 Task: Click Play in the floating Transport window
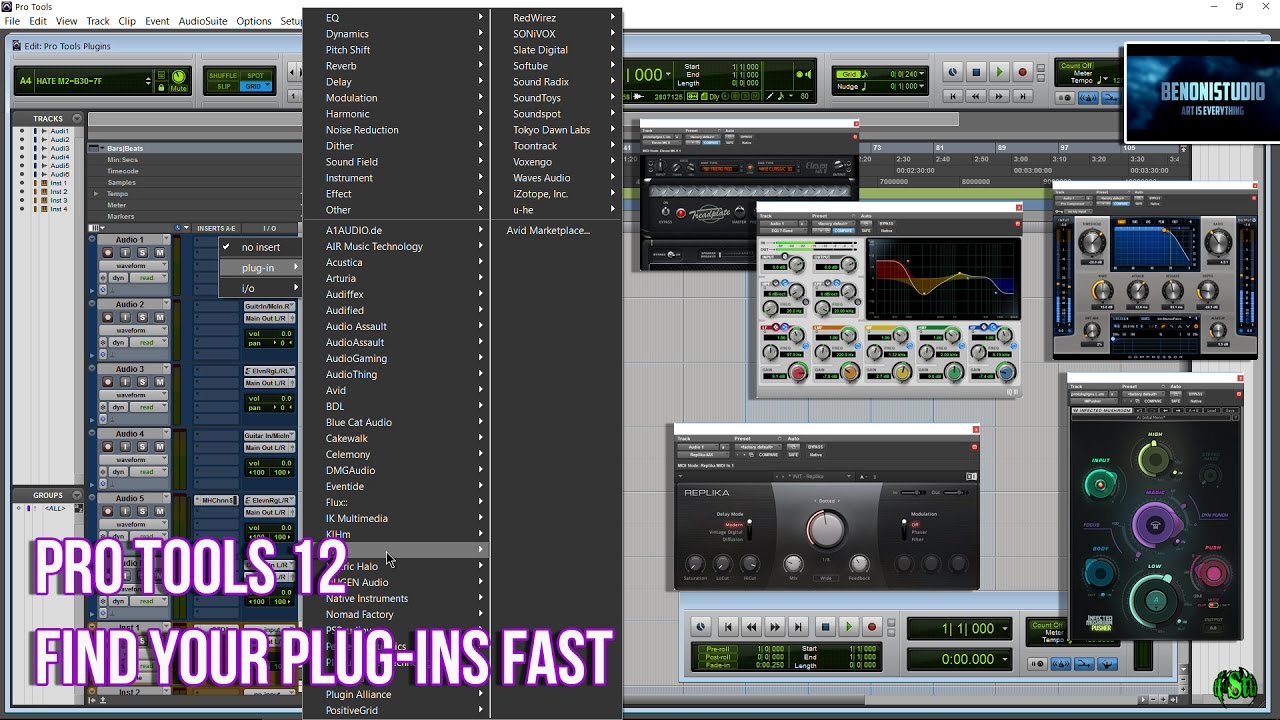coord(848,627)
